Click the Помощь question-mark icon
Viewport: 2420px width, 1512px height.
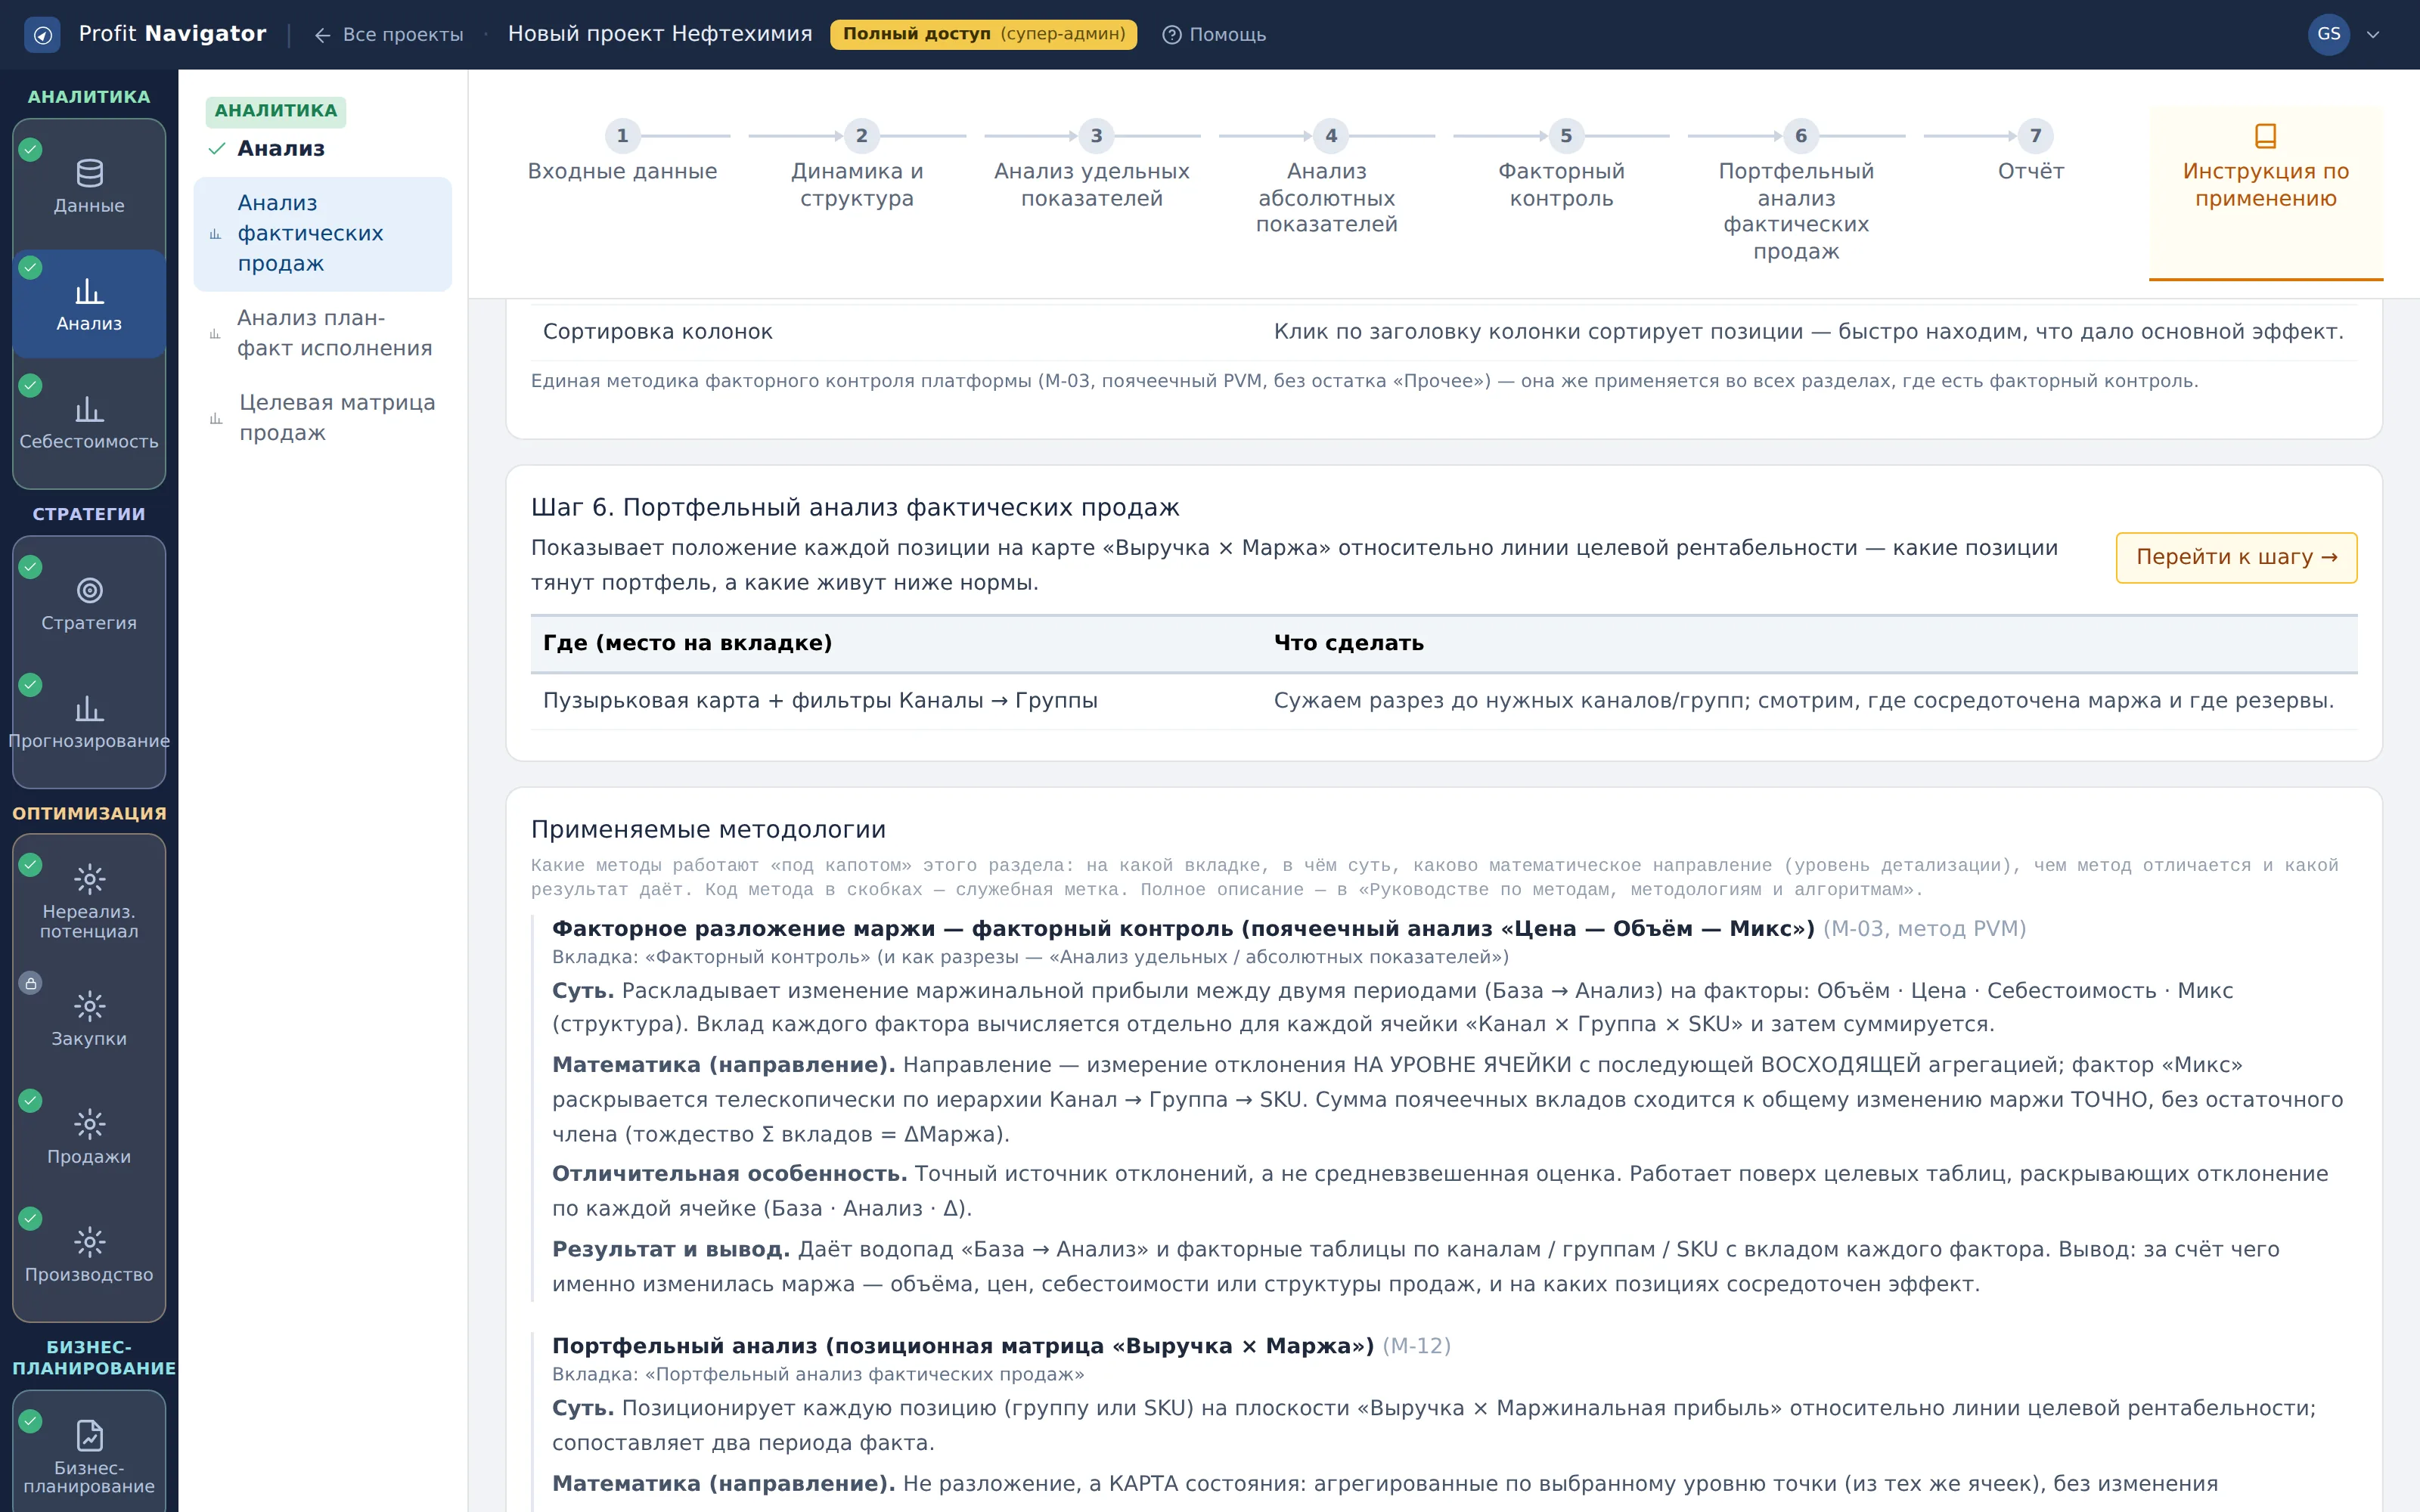[1171, 35]
